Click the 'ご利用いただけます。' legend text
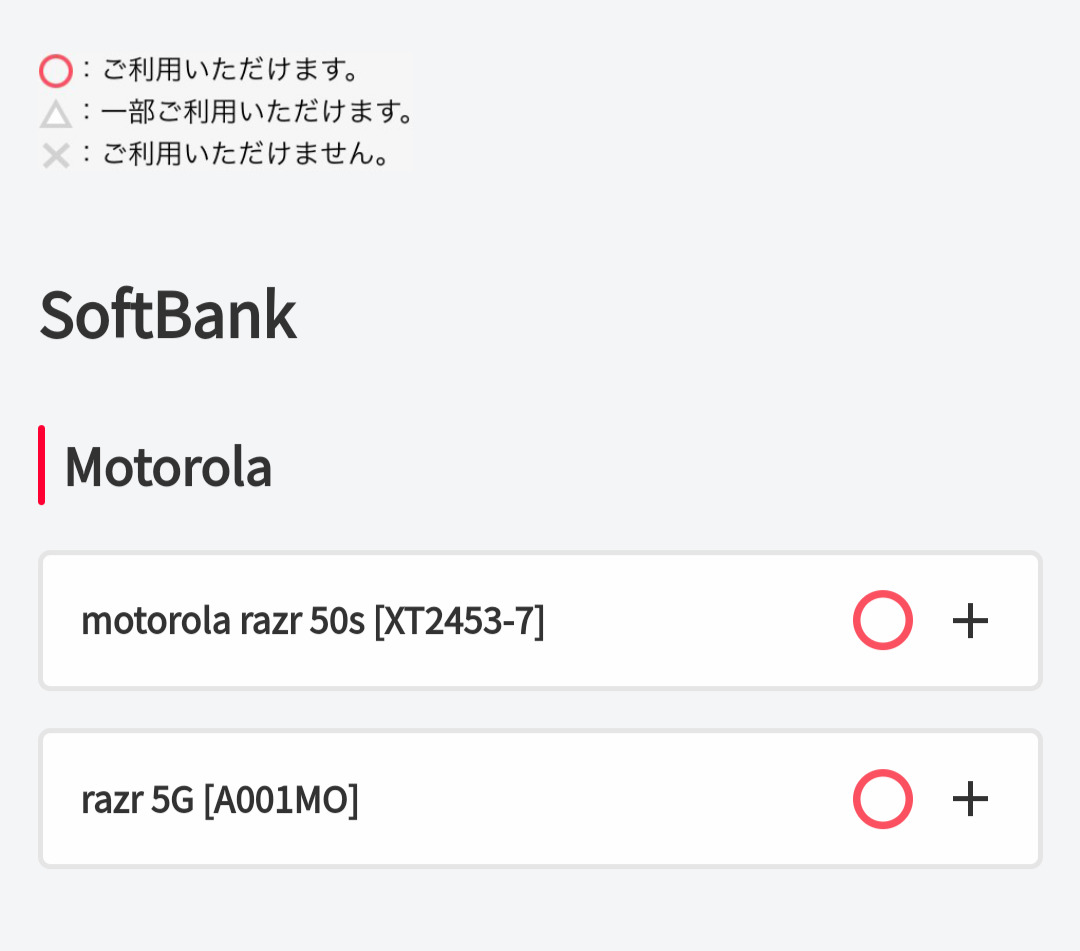 230,70
